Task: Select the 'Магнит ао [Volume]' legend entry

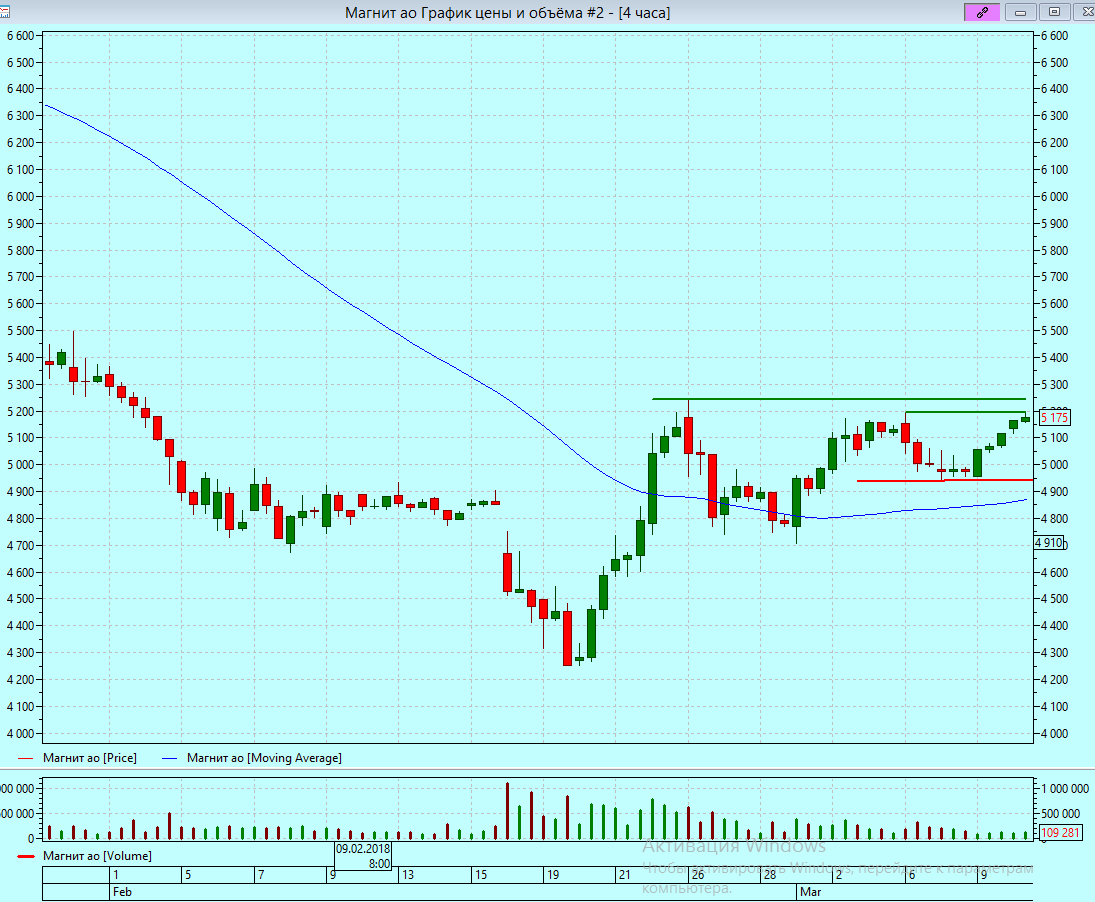Action: [97, 855]
